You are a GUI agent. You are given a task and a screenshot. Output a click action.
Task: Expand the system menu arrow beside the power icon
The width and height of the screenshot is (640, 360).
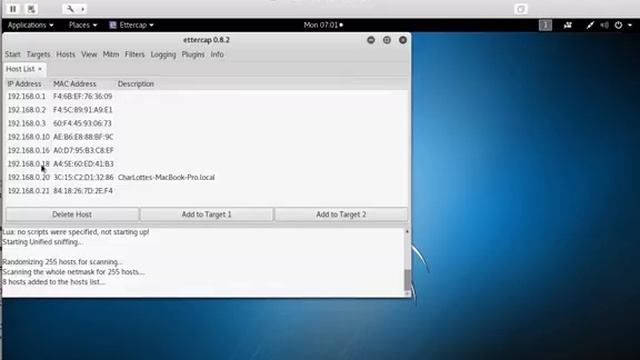(630, 25)
